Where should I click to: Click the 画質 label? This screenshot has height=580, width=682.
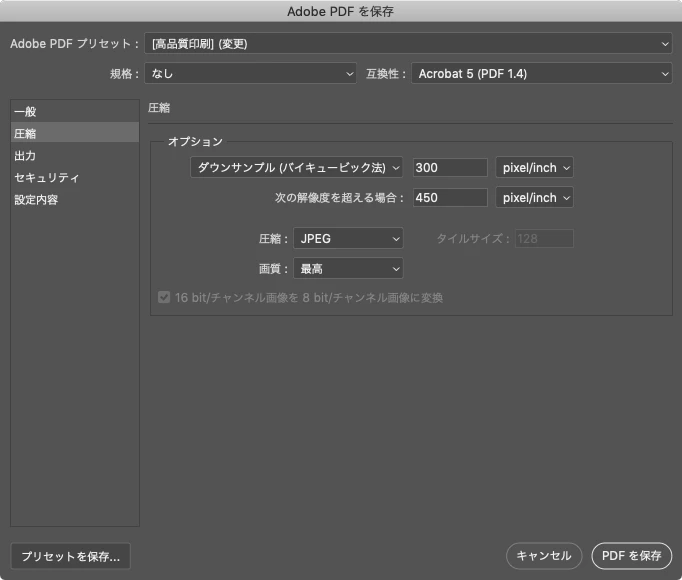click(273, 269)
